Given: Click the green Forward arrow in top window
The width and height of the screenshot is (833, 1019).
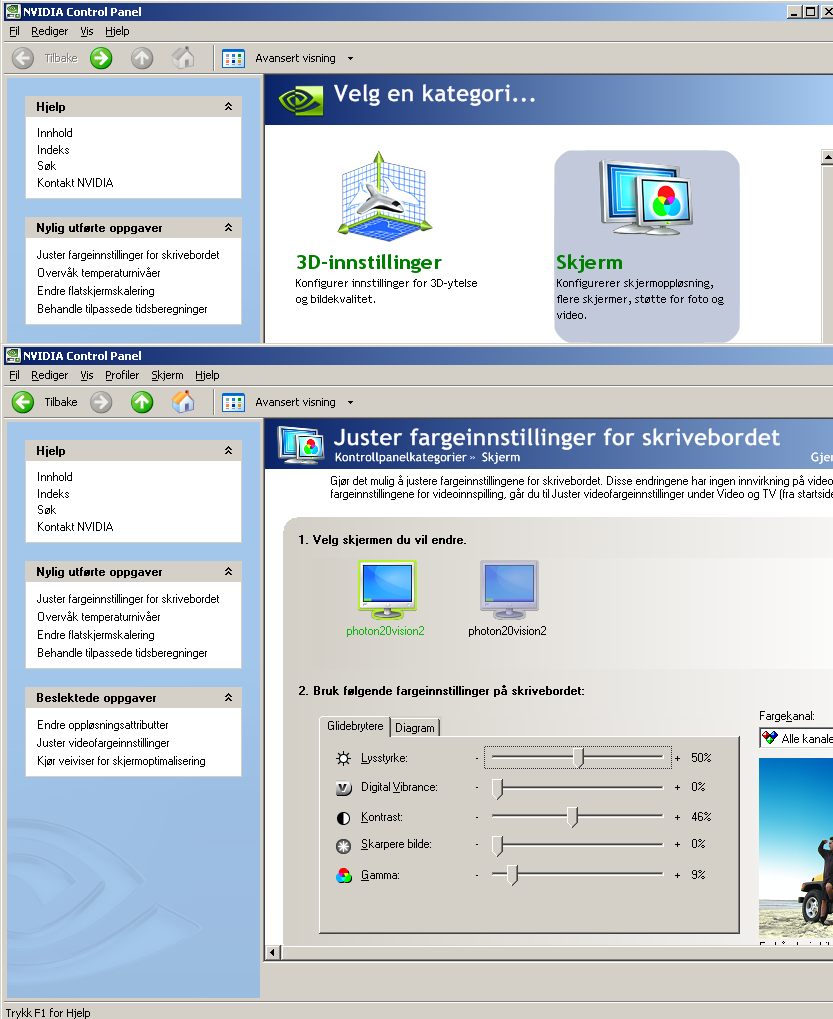Looking at the screenshot, I should (x=101, y=58).
